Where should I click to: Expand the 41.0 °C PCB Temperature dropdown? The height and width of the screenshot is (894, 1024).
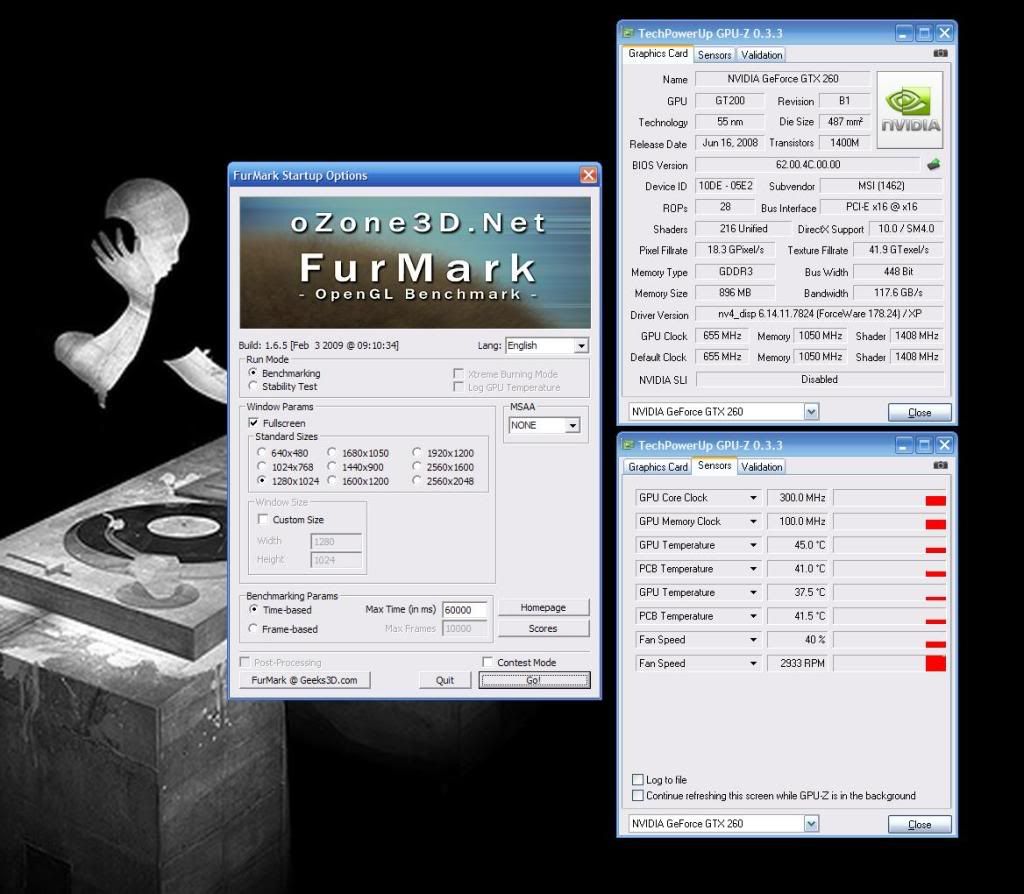753,569
